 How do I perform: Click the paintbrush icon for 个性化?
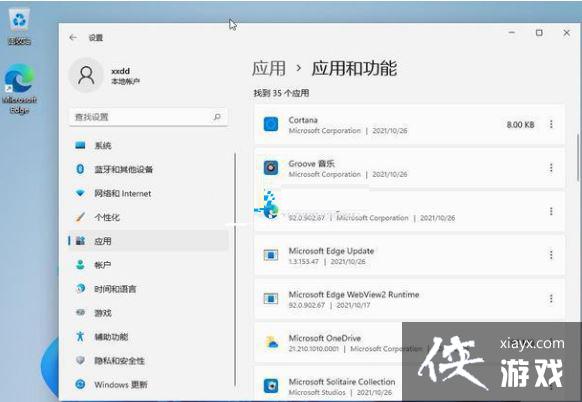[80, 217]
